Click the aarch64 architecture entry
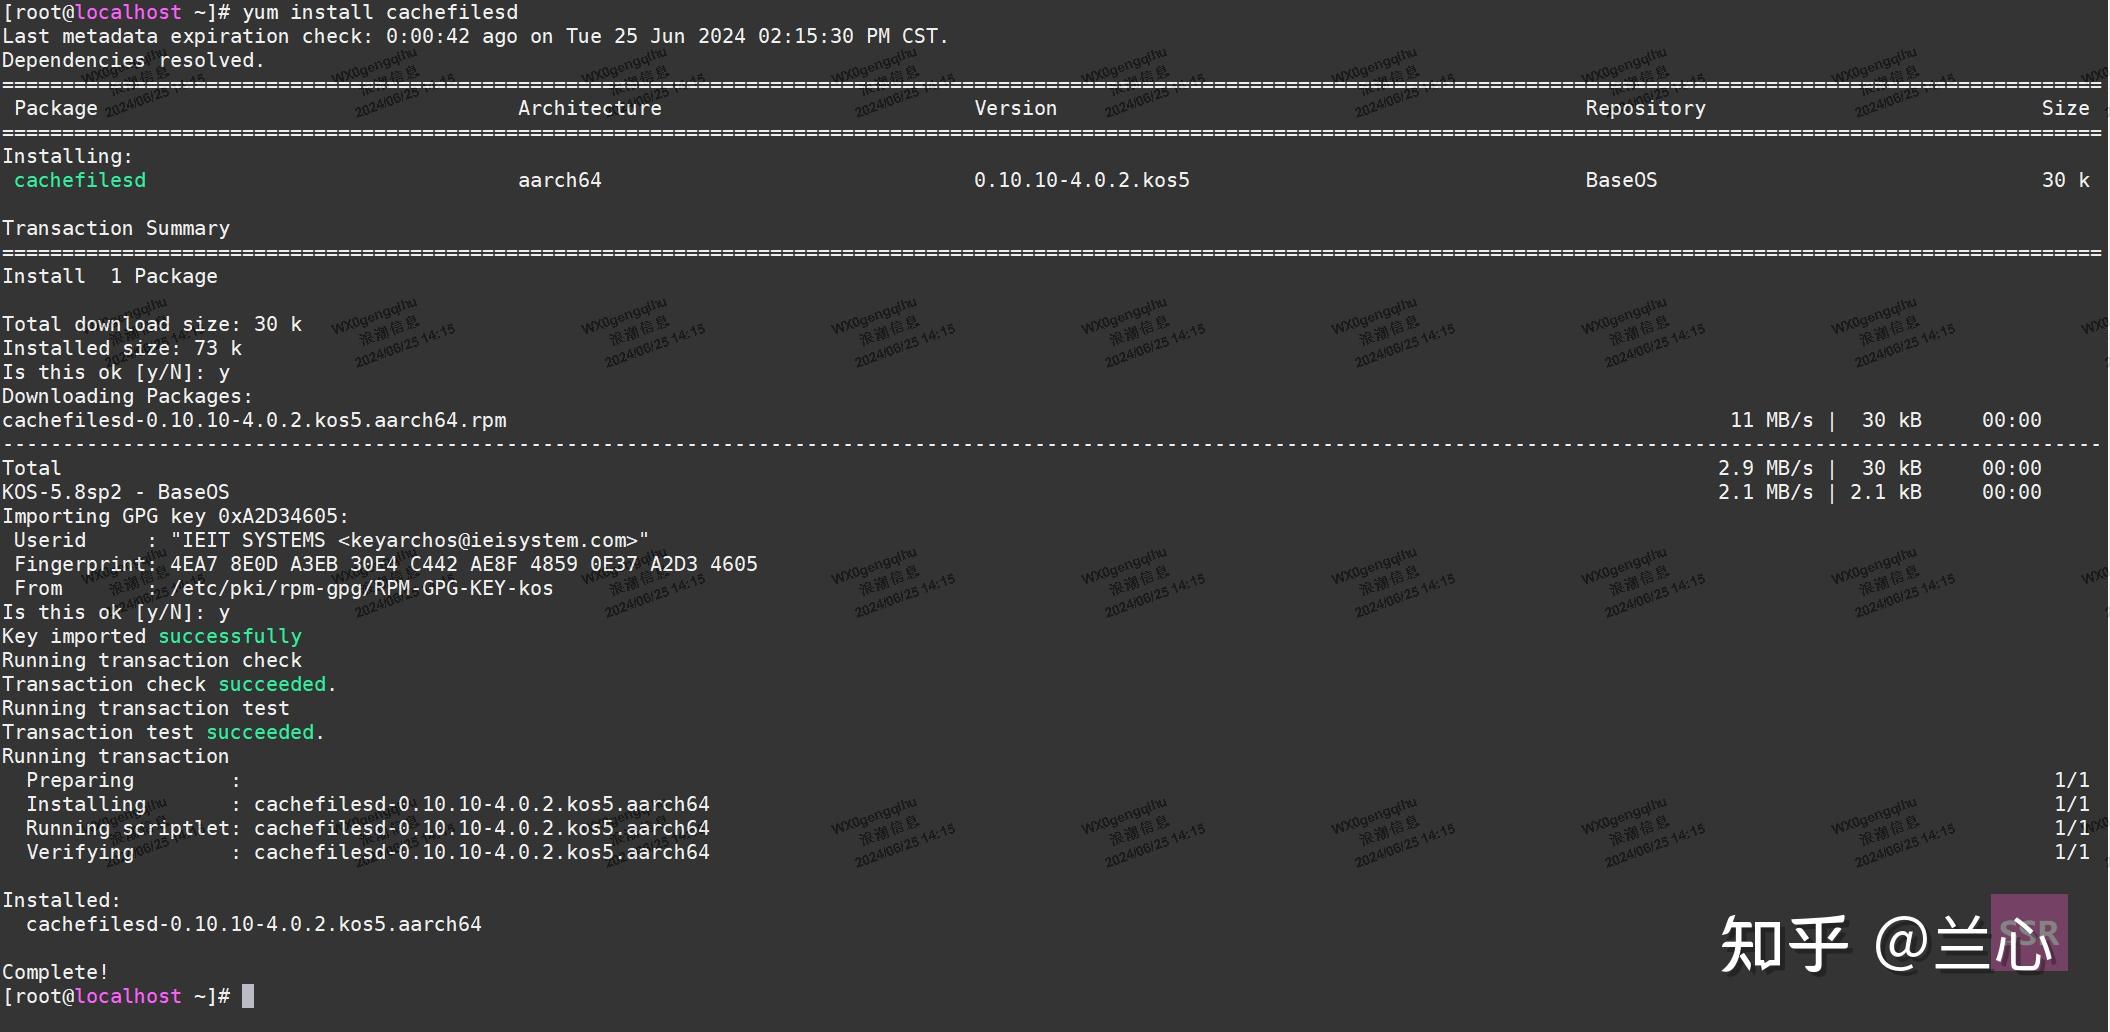The width and height of the screenshot is (2110, 1032). coord(559,180)
